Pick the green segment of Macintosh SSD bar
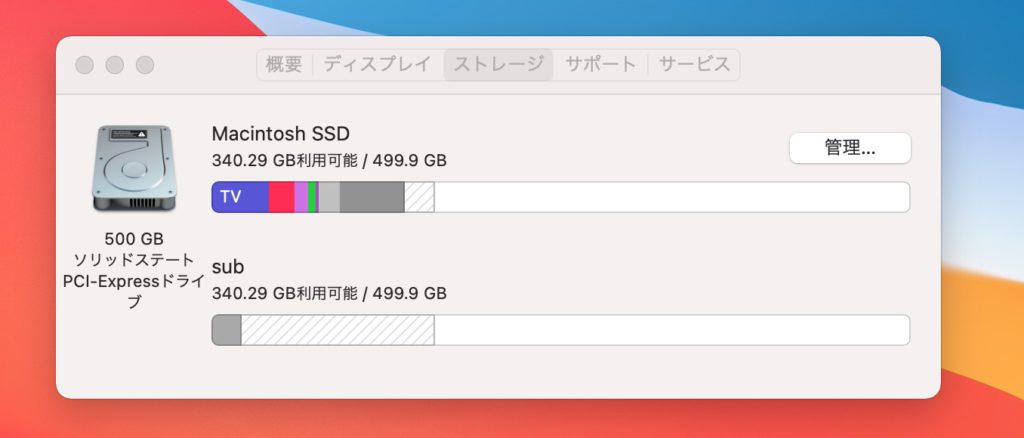This screenshot has height=438, width=1024. click(313, 197)
